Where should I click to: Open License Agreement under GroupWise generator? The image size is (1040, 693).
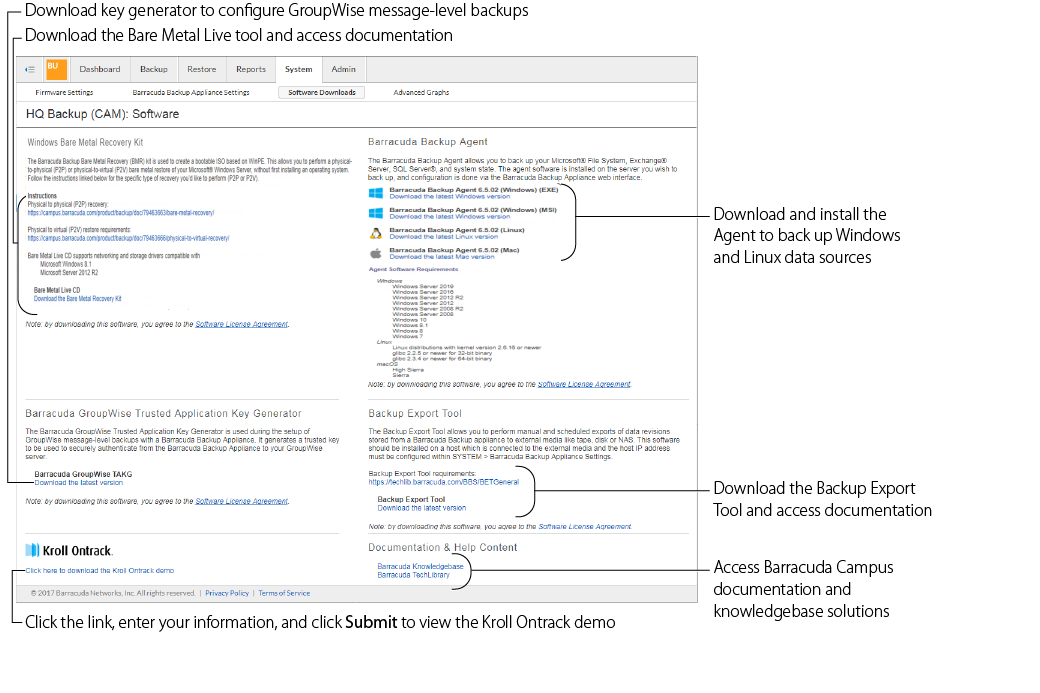pyautogui.click(x=241, y=501)
